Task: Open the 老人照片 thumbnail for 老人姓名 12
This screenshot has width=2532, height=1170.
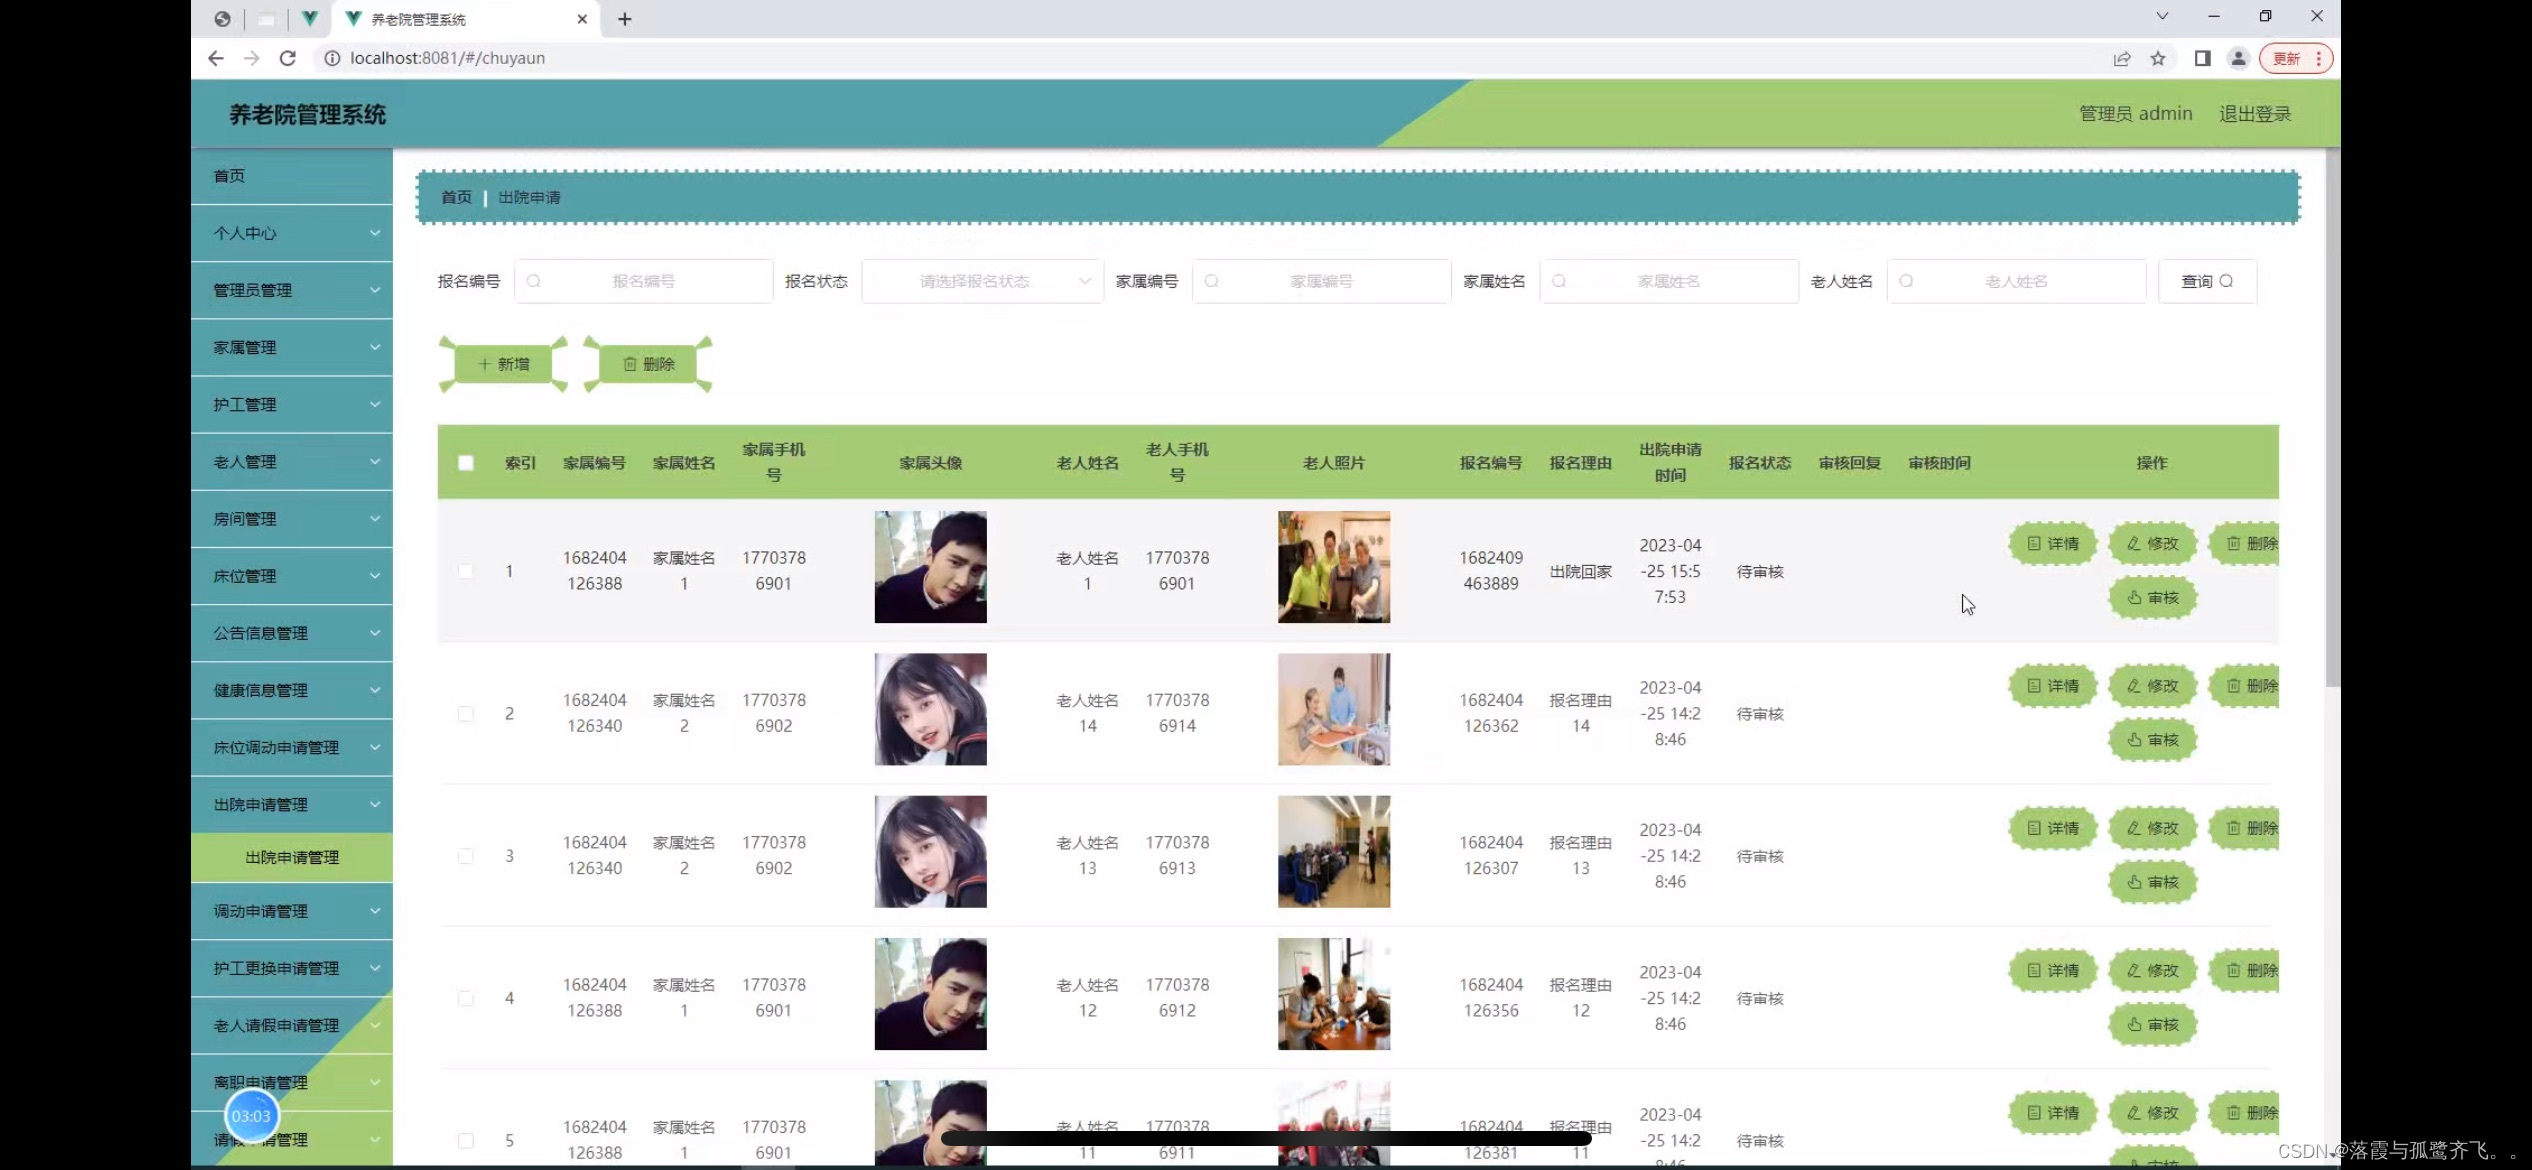Action: [1334, 994]
